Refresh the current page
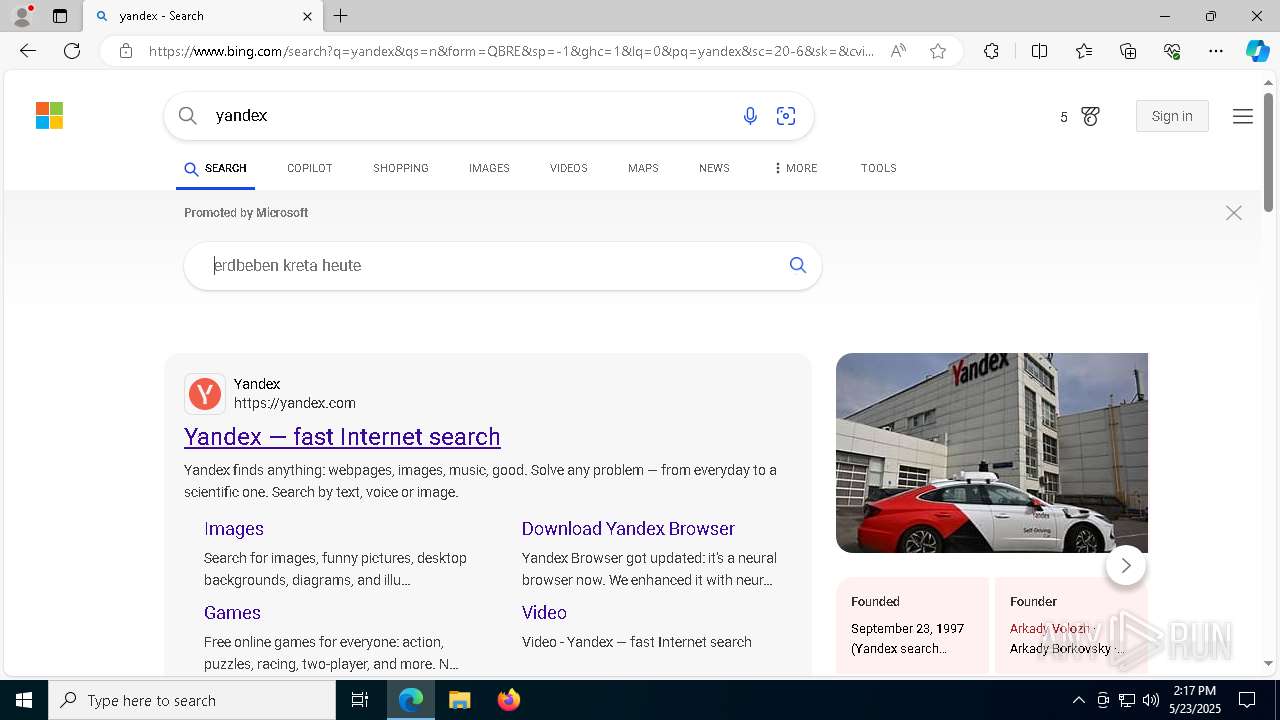The width and height of the screenshot is (1280, 720). pyautogui.click(x=72, y=51)
